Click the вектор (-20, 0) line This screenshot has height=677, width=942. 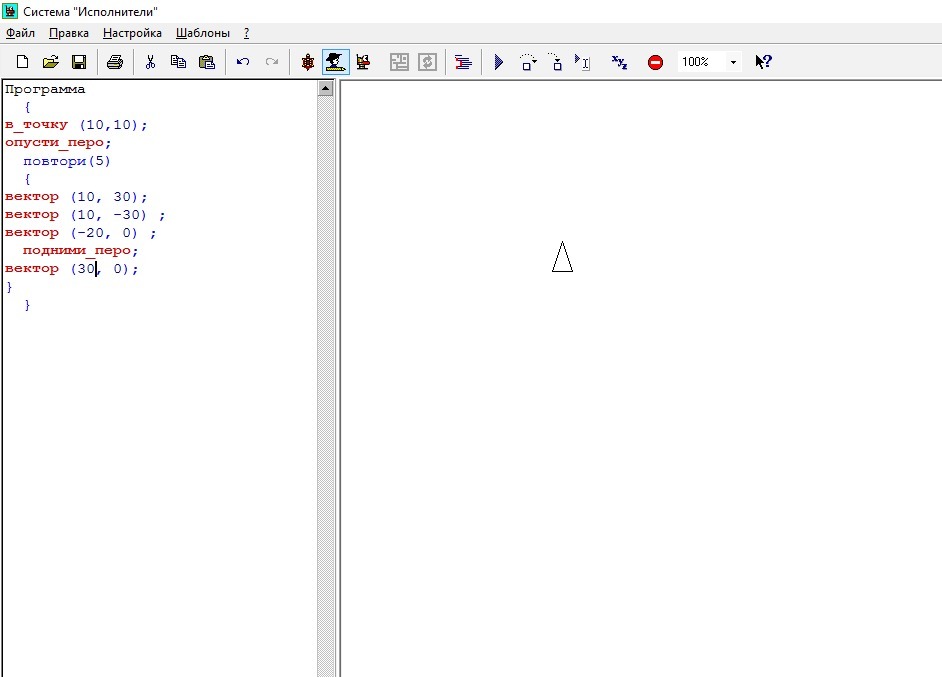pyautogui.click(x=81, y=233)
